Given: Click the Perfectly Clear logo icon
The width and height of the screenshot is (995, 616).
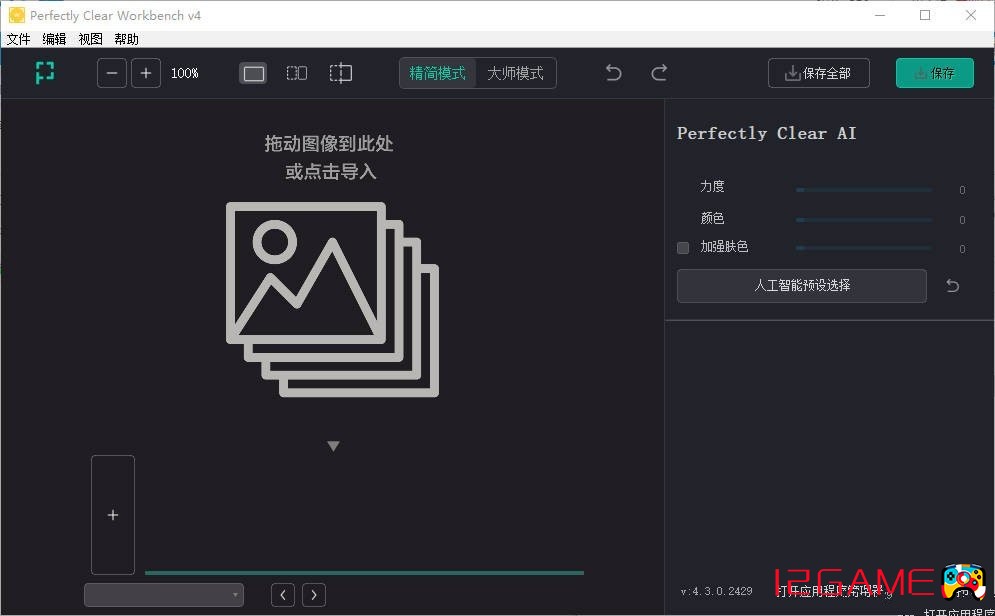Looking at the screenshot, I should [45, 73].
